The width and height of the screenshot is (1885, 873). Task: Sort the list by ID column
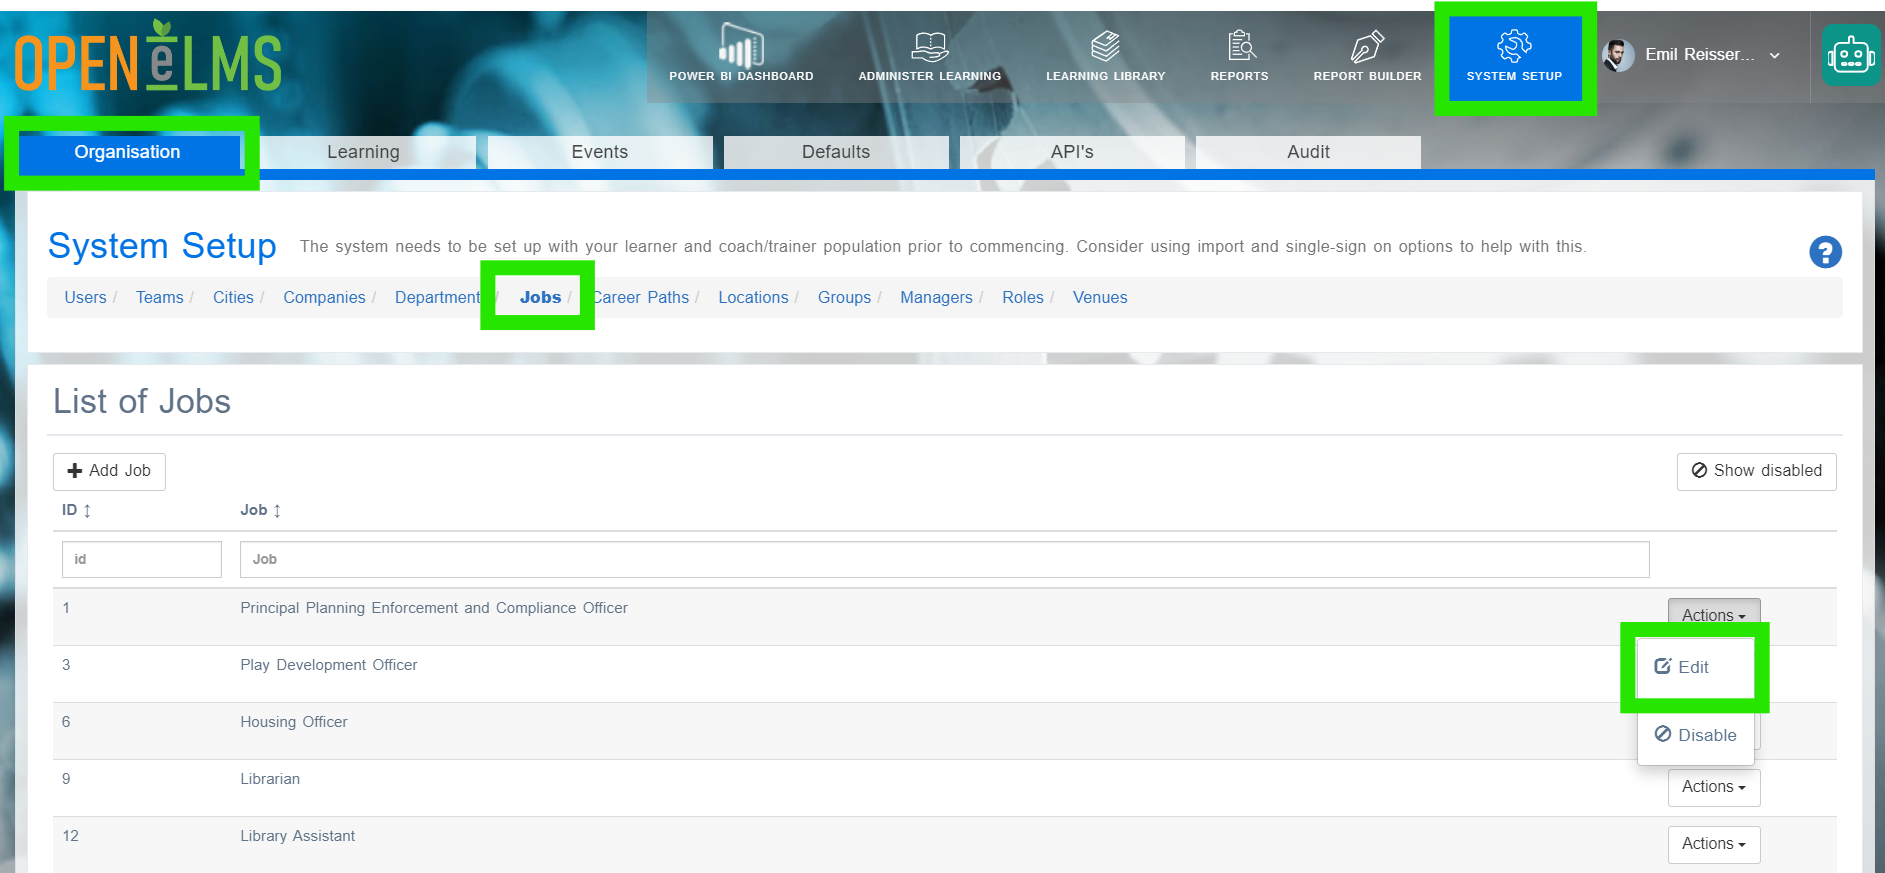pyautogui.click(x=76, y=510)
